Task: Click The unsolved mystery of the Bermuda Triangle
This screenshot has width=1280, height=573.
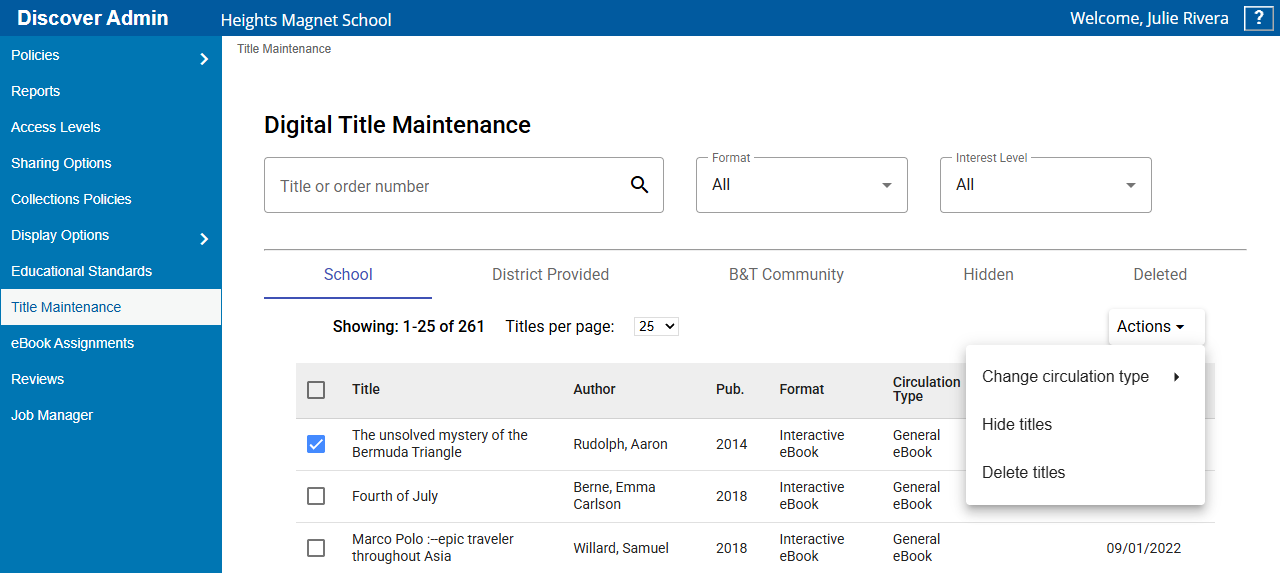Action: coord(440,444)
